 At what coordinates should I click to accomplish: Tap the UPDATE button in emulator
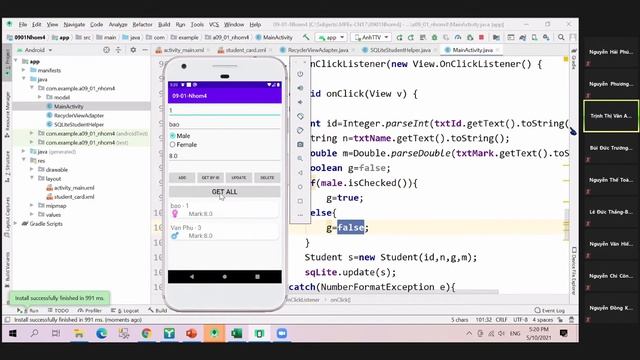coord(239,178)
